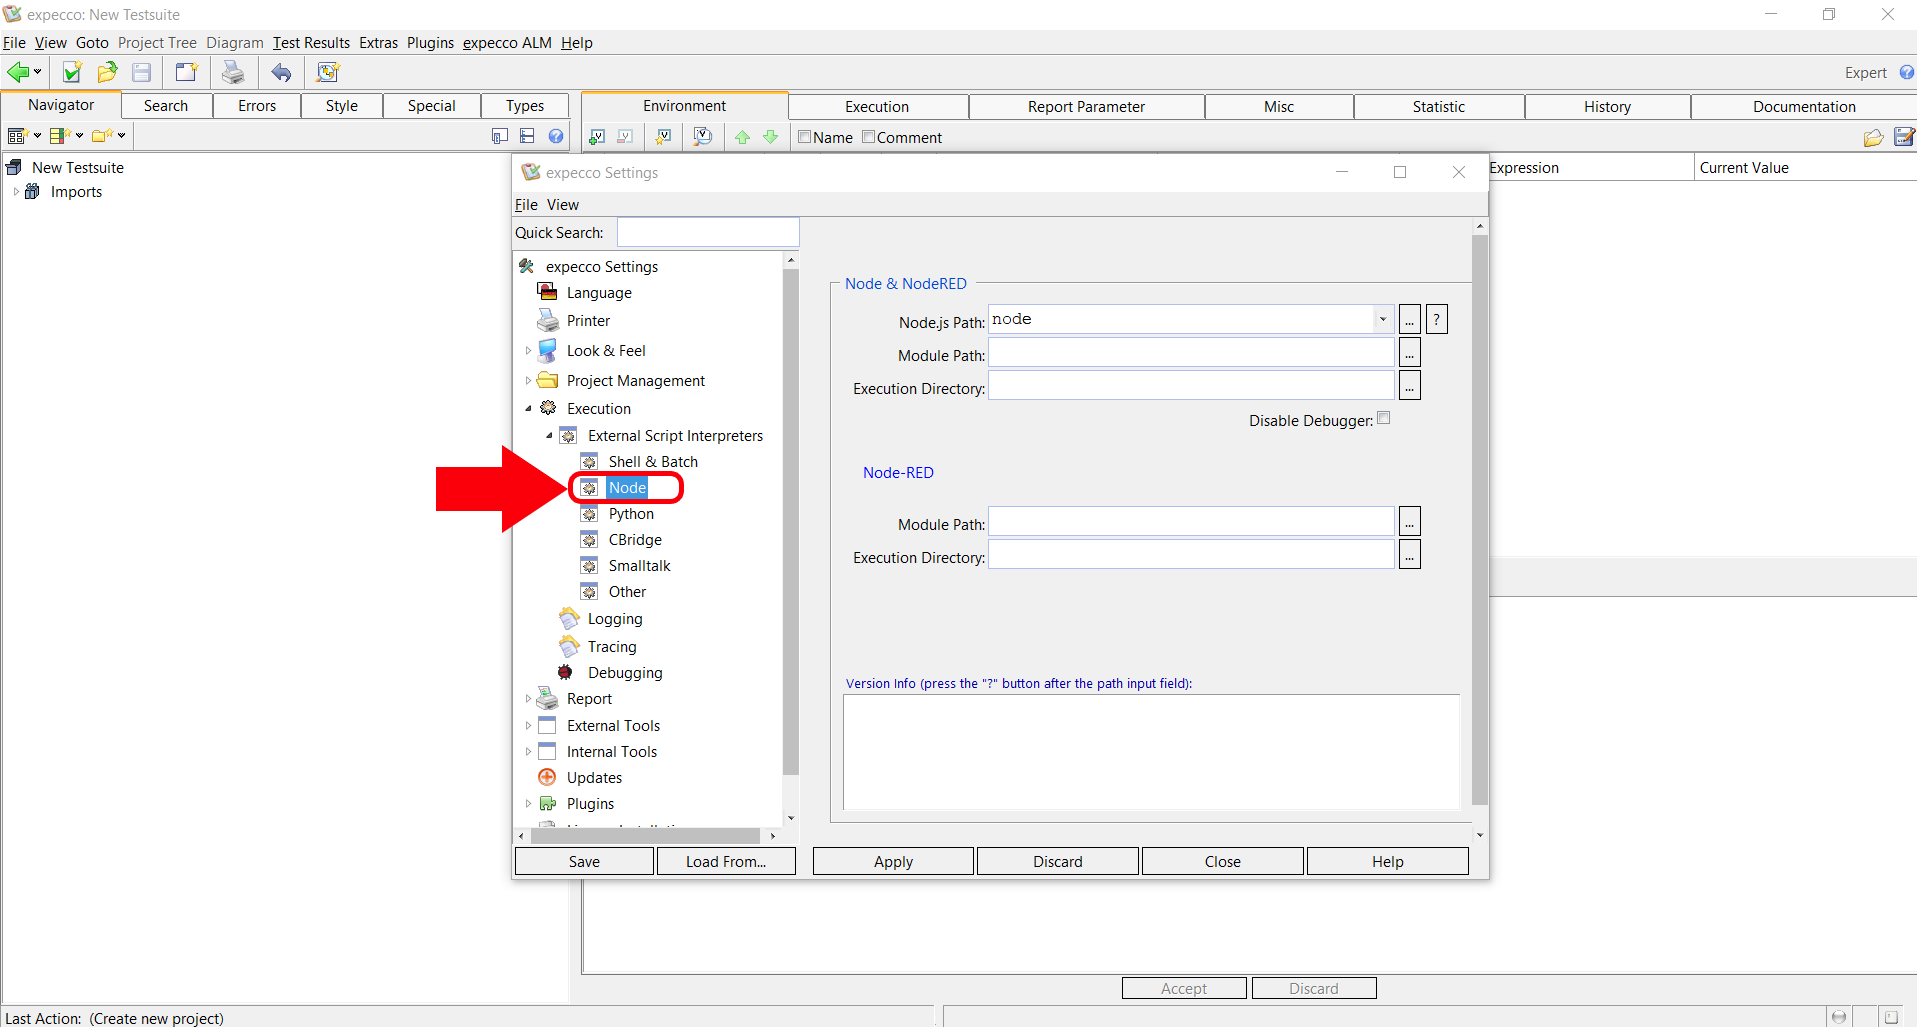Viewport: 1917px width, 1027px height.
Task: Open the Plugins menu
Action: (430, 43)
